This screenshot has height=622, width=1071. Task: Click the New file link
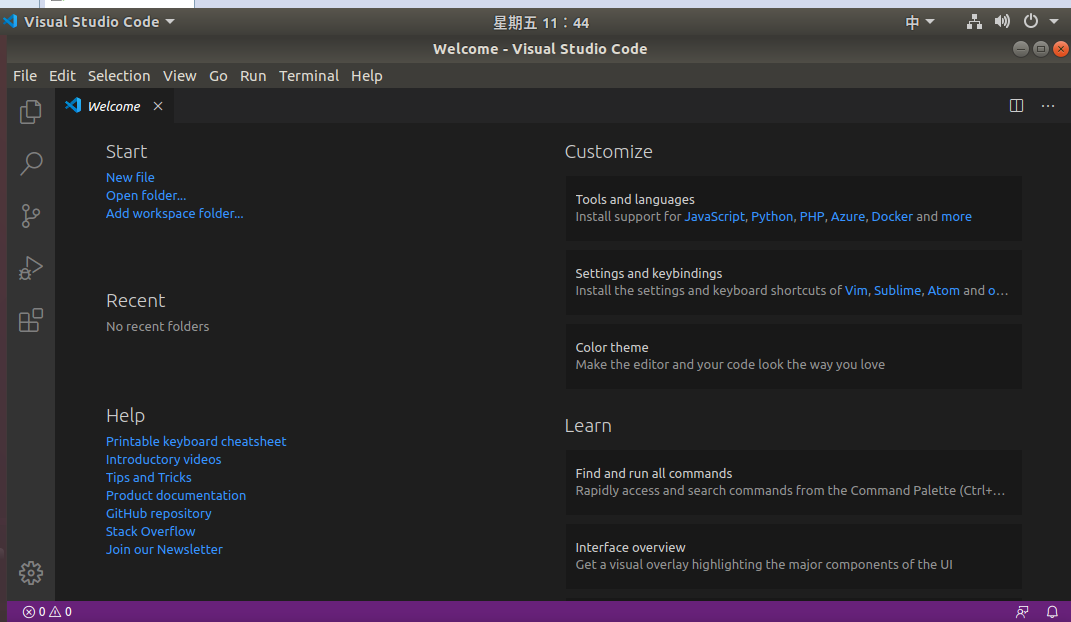click(130, 178)
